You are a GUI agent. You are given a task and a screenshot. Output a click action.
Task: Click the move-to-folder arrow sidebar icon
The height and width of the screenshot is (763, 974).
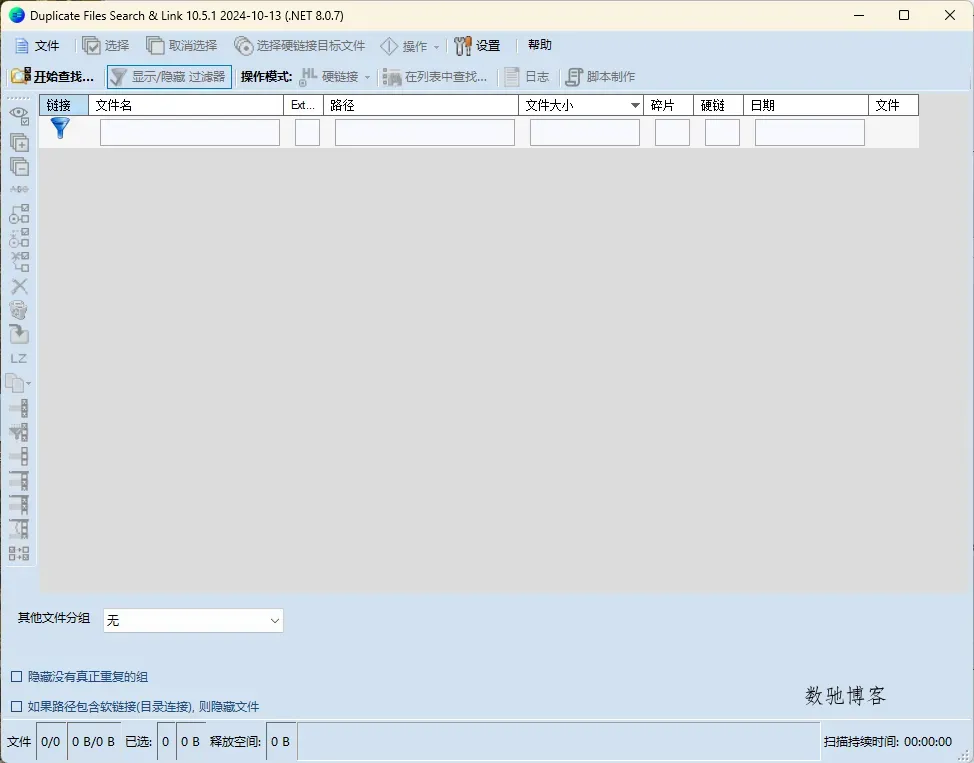tap(19, 334)
